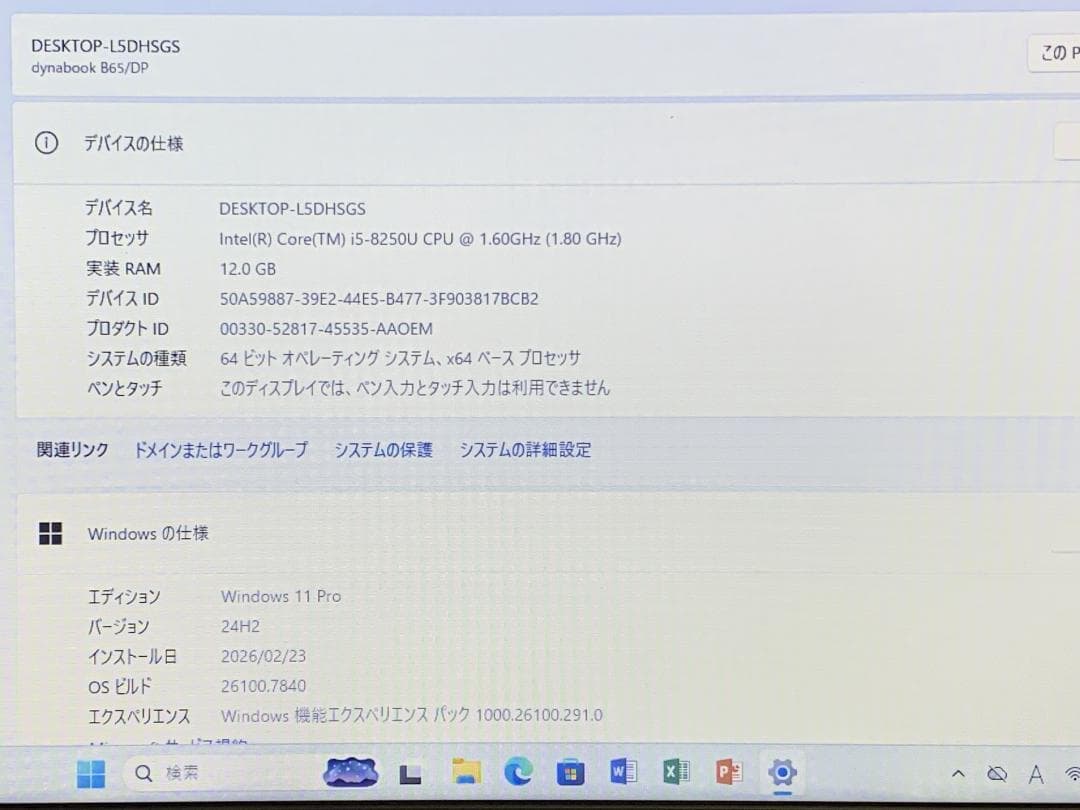Open File Explorer from the taskbar
Viewport: 1080px width, 810px height.
point(465,772)
